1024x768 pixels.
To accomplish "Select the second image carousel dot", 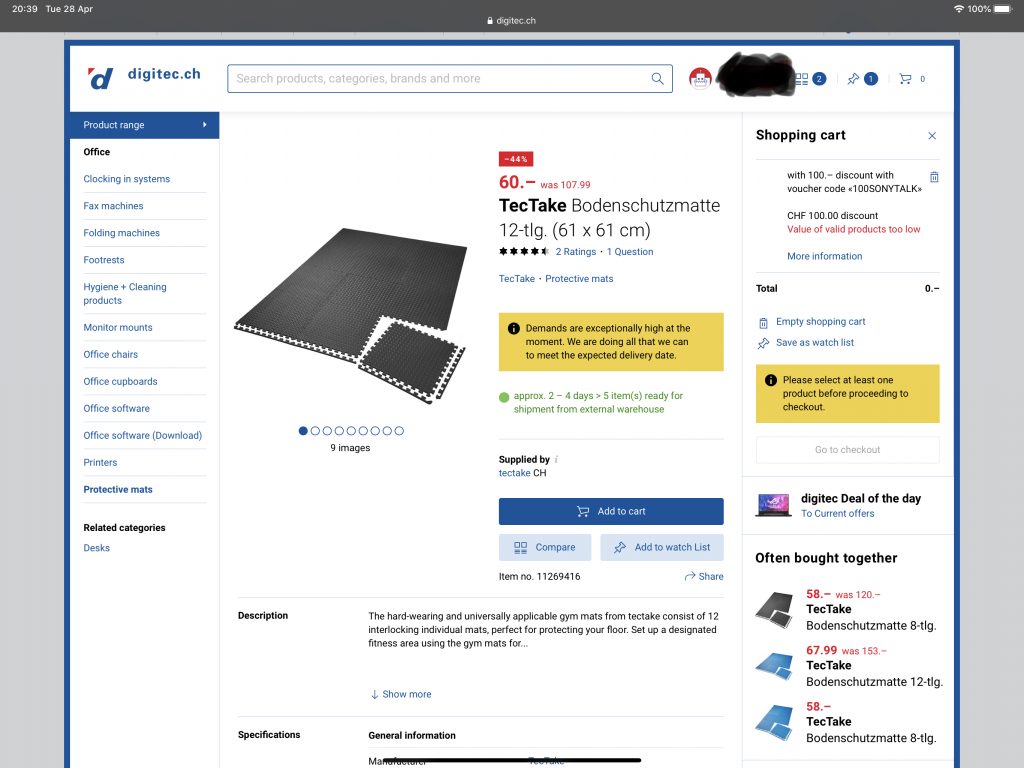I will coord(315,431).
